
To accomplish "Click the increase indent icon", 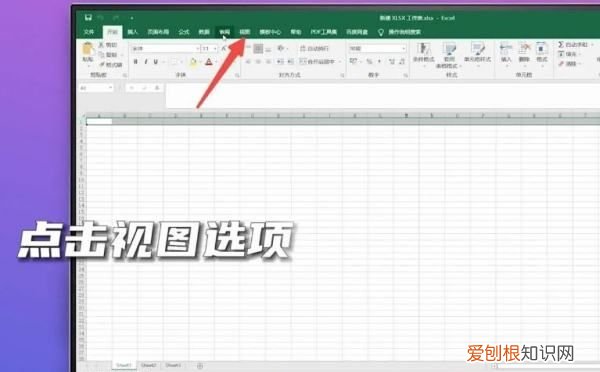I will click(290, 62).
